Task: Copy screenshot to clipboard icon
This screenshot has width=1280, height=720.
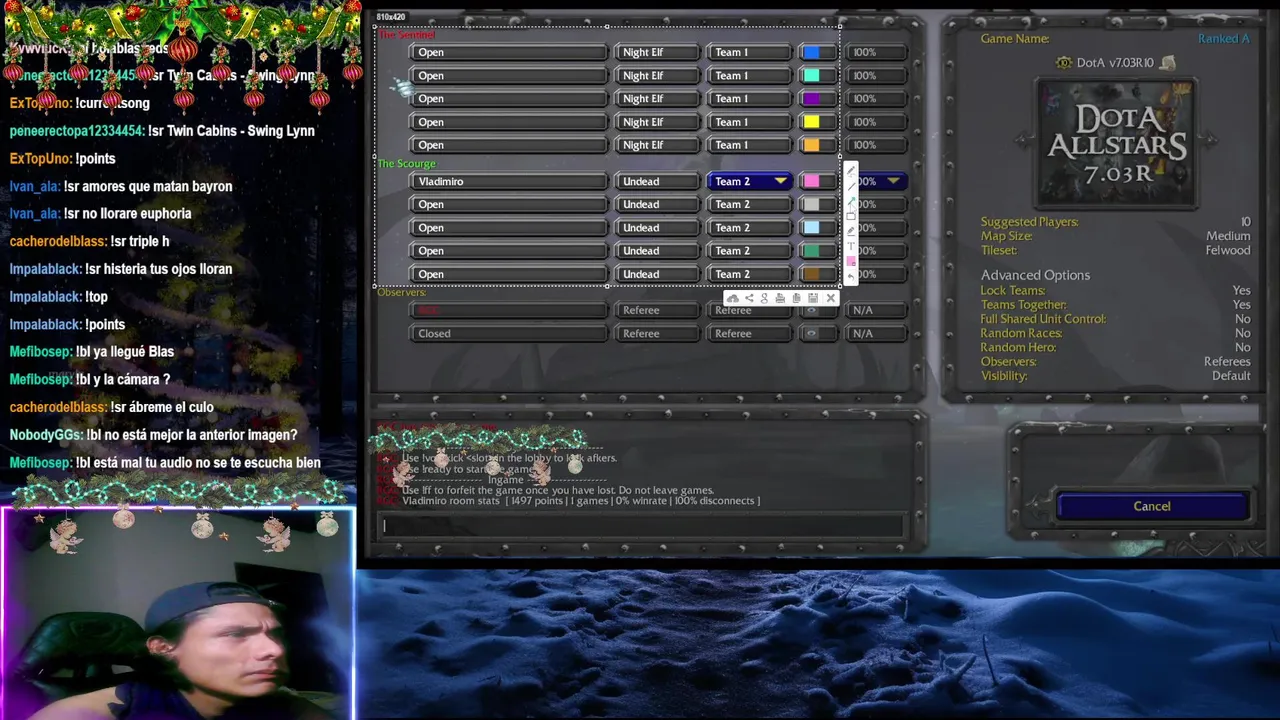Action: (796, 298)
